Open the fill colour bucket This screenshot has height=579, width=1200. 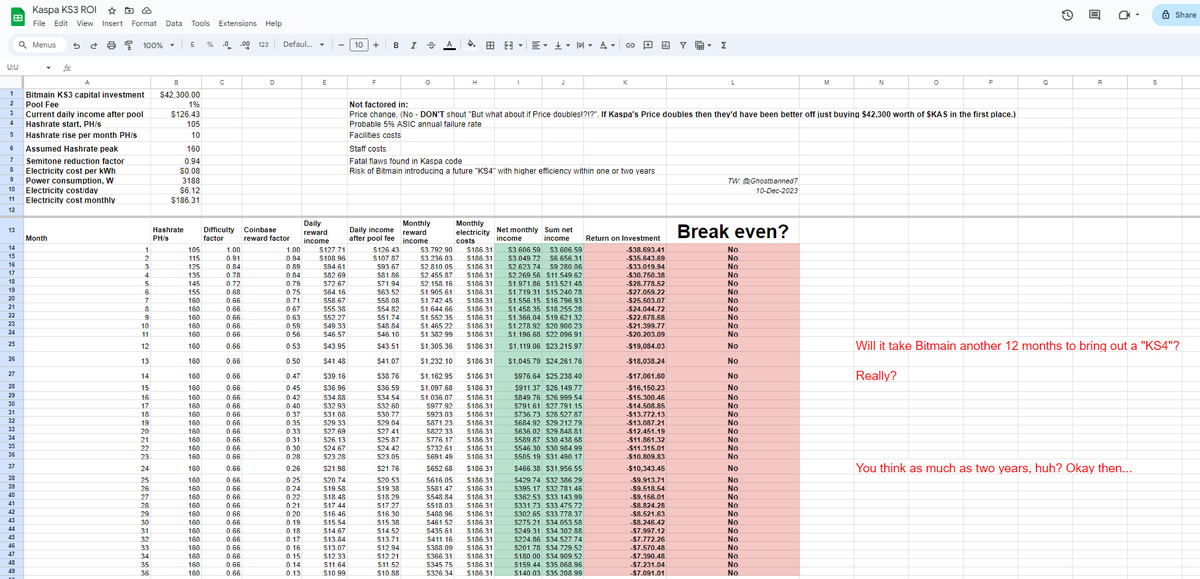(471, 45)
